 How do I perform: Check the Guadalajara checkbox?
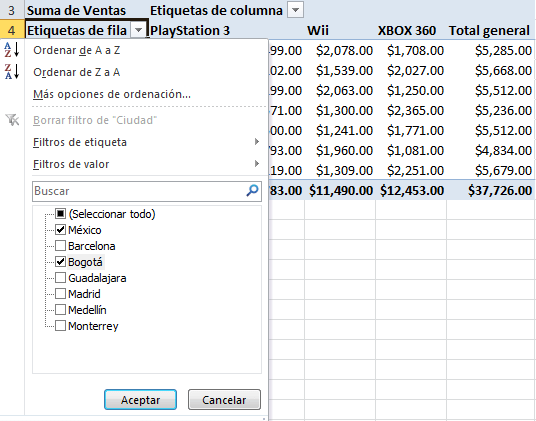tap(60, 278)
